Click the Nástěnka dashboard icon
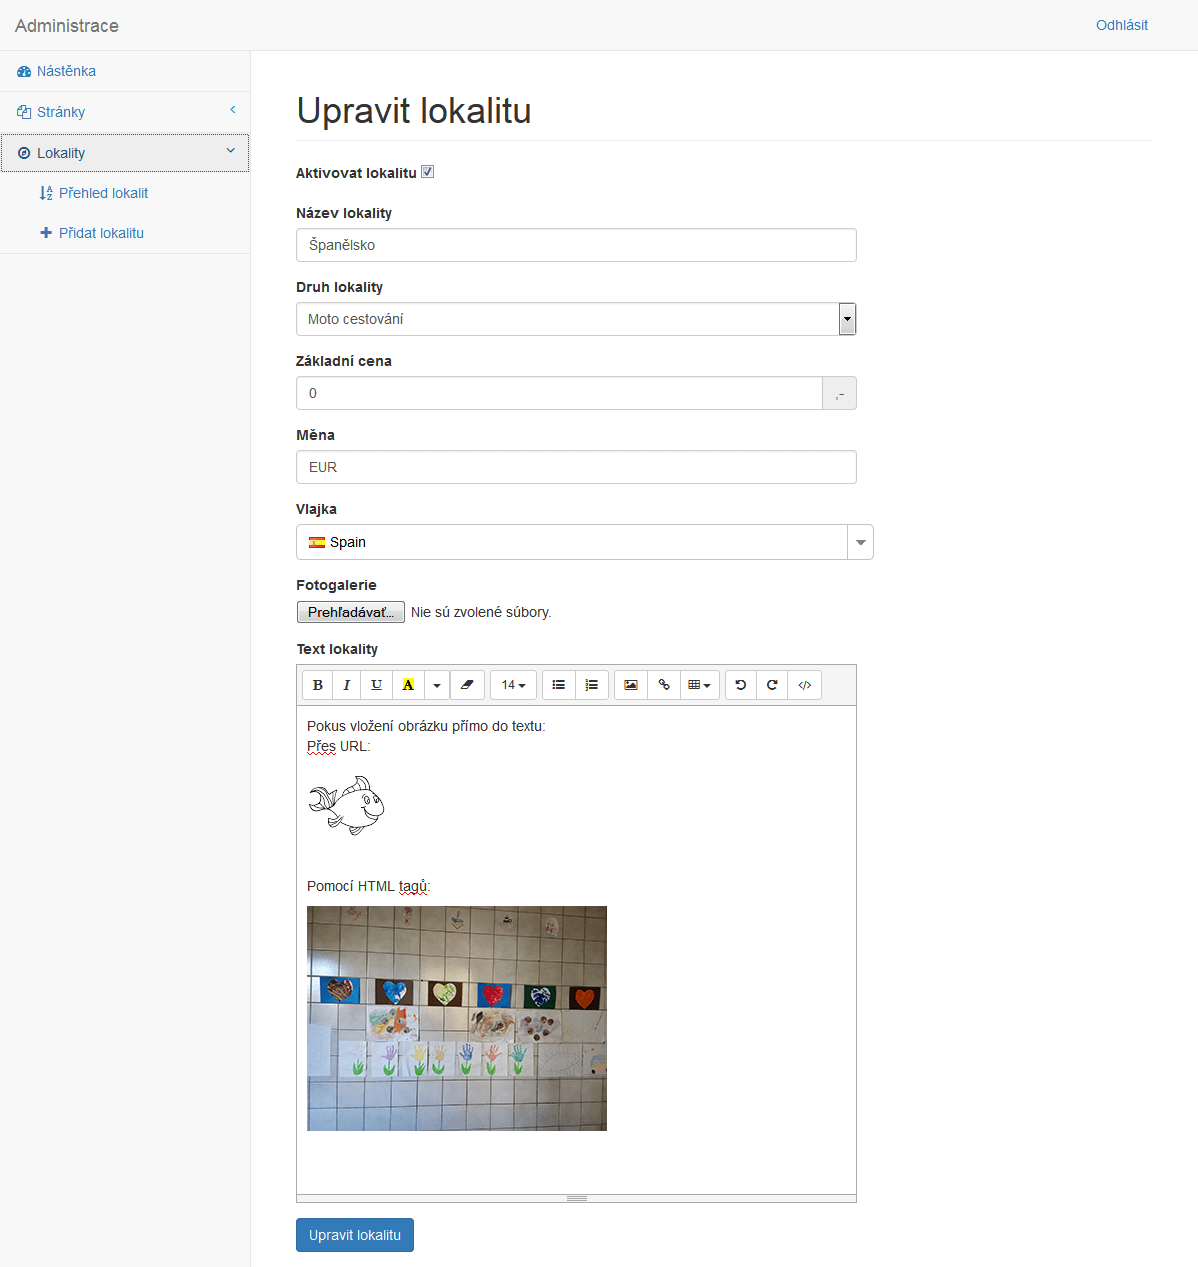The image size is (1198, 1267). point(24,72)
